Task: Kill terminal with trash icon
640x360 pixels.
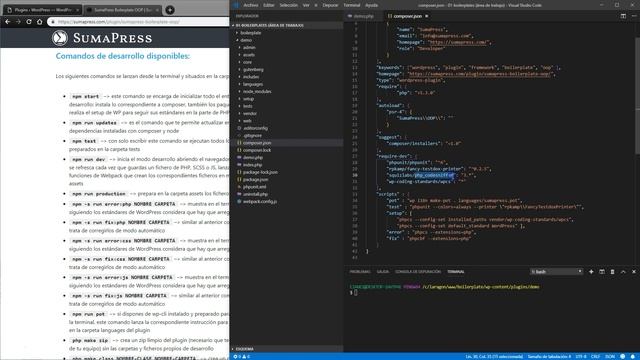Action: 612,271
